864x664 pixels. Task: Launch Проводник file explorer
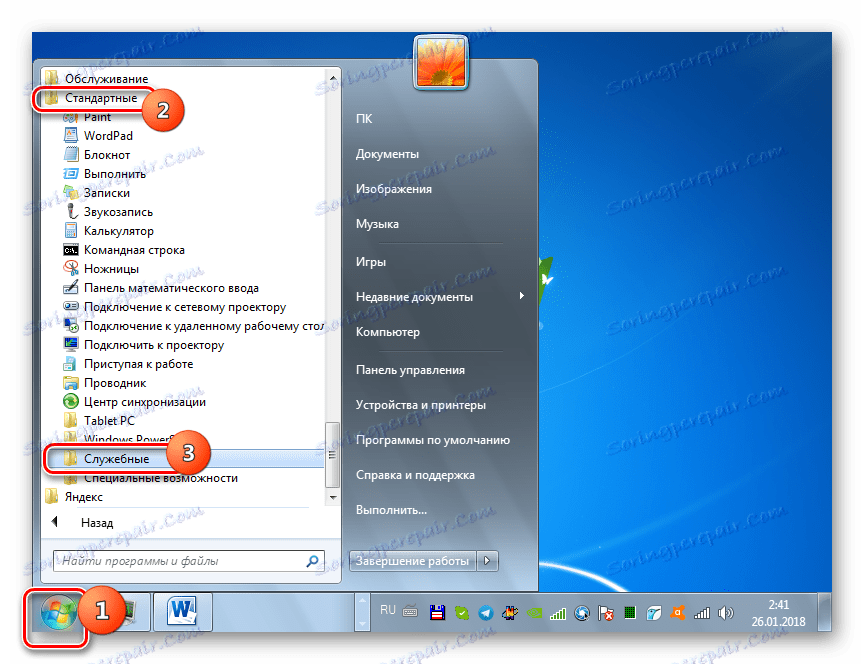(x=115, y=383)
